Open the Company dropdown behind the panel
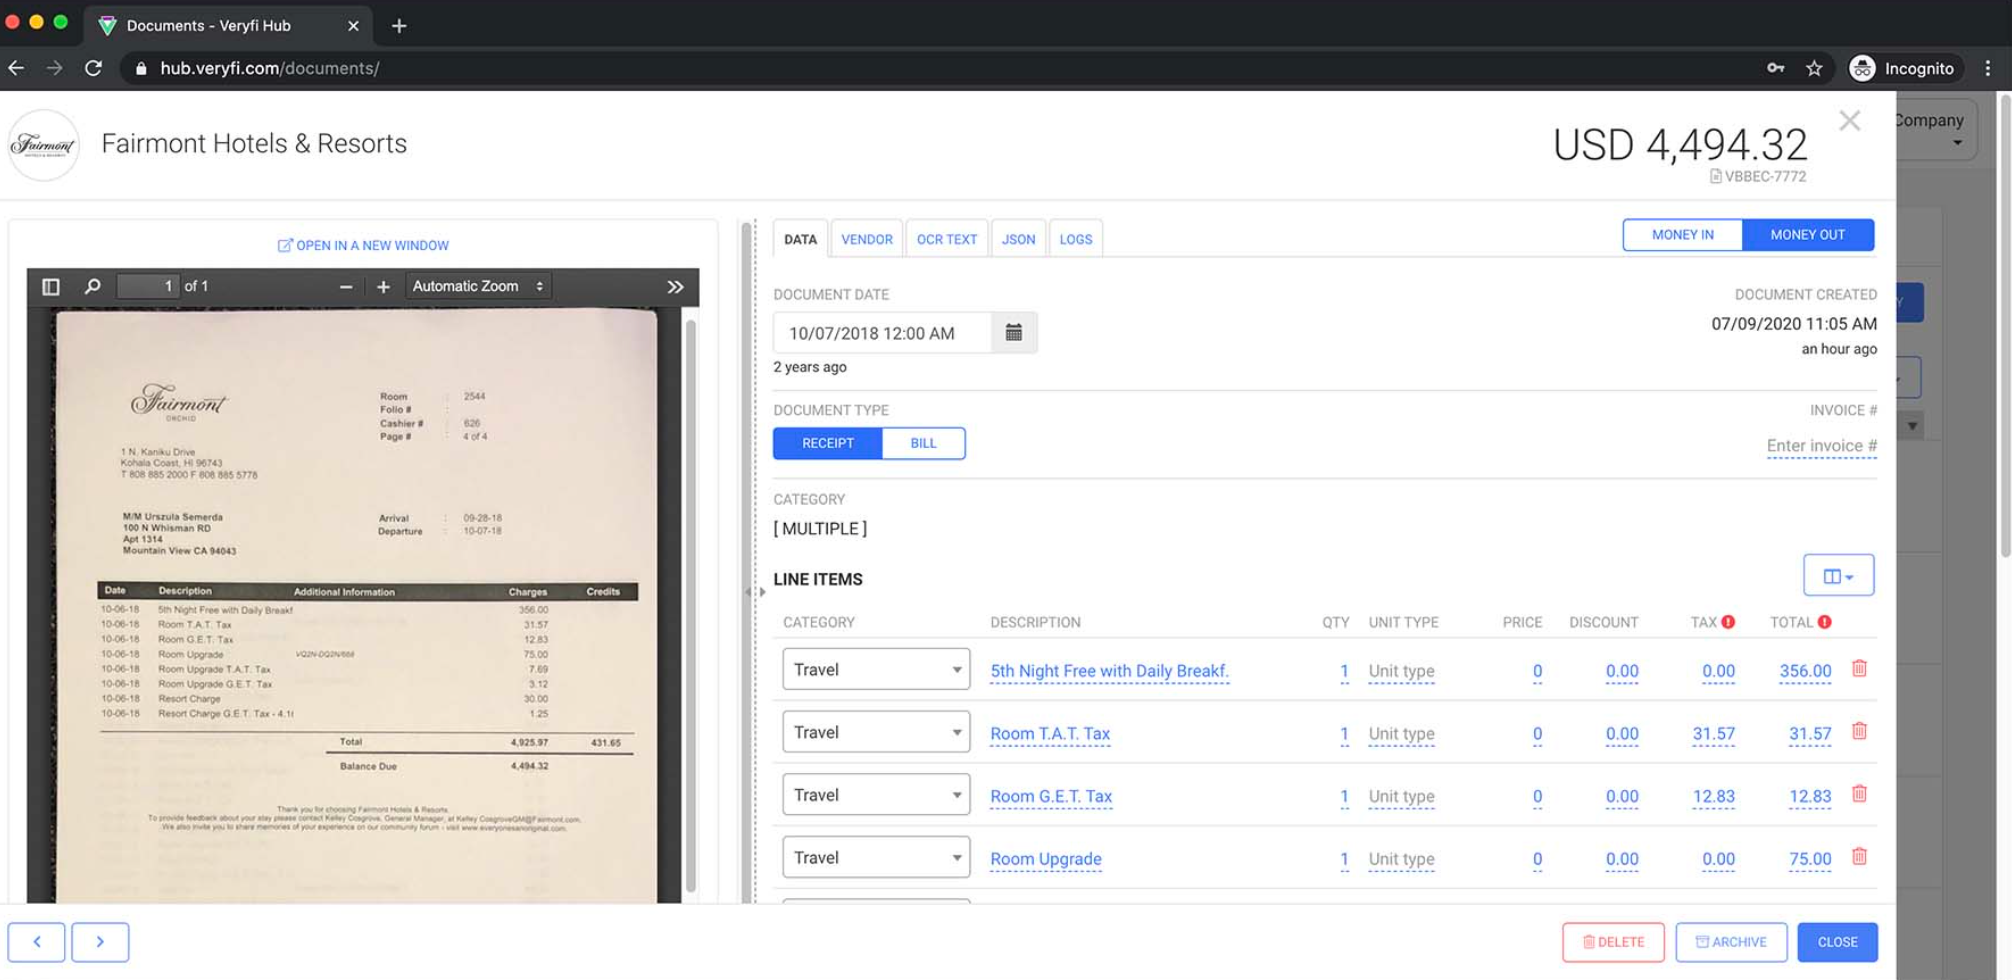 pyautogui.click(x=1936, y=130)
